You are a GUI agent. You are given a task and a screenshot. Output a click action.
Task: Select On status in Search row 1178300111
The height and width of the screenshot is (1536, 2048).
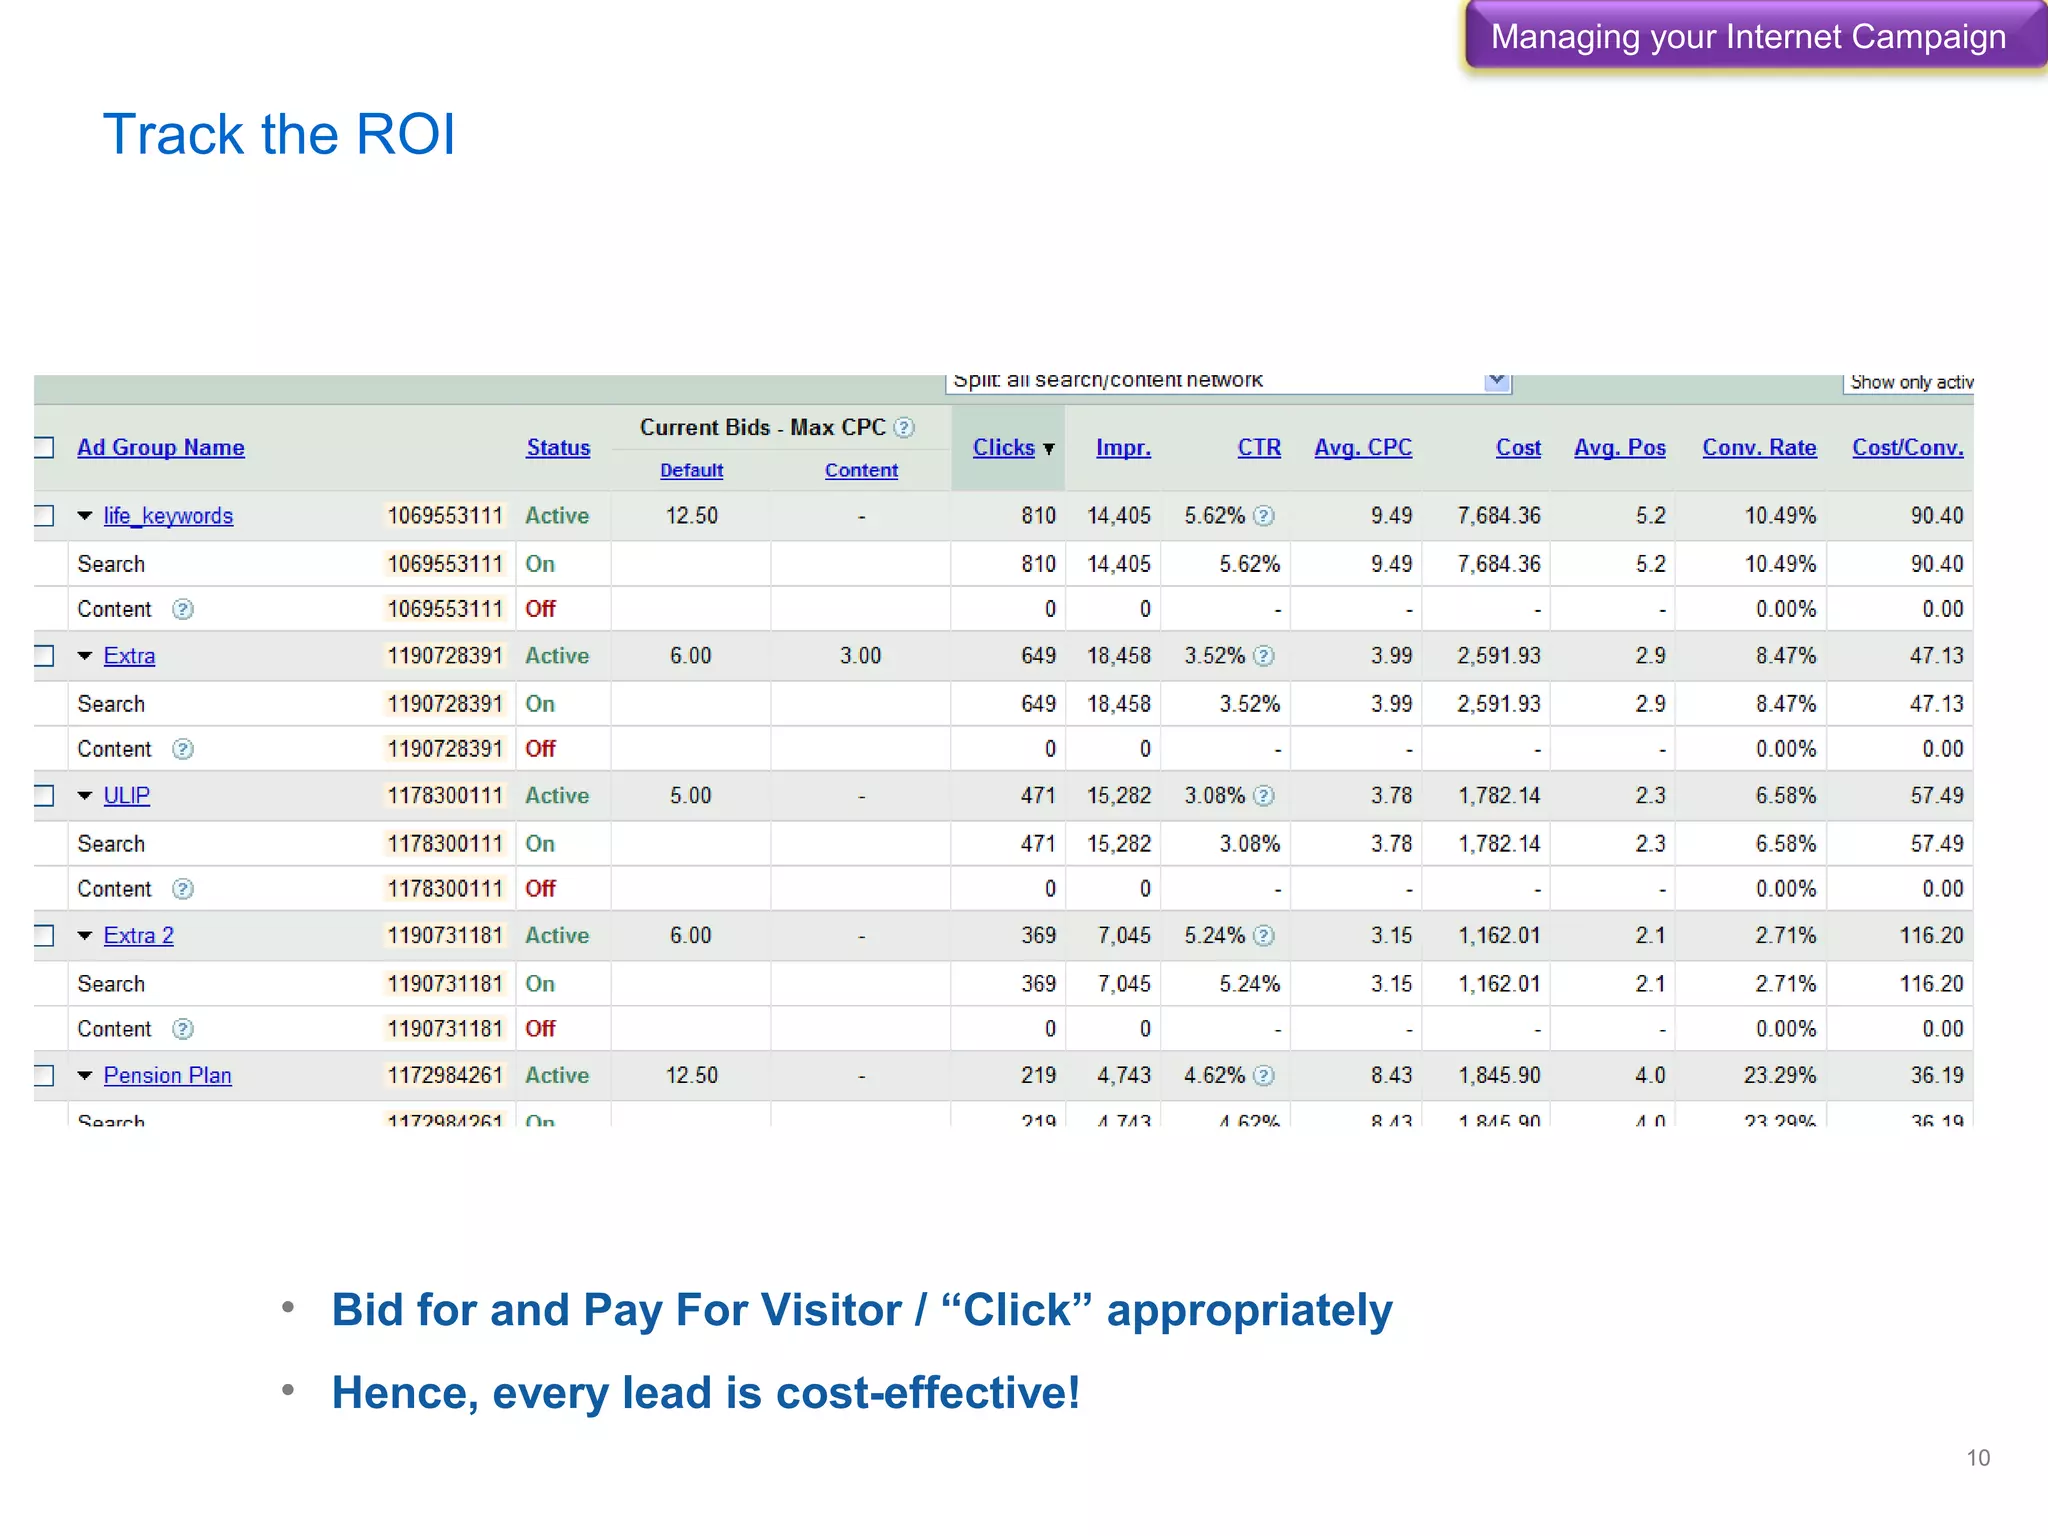coord(540,844)
